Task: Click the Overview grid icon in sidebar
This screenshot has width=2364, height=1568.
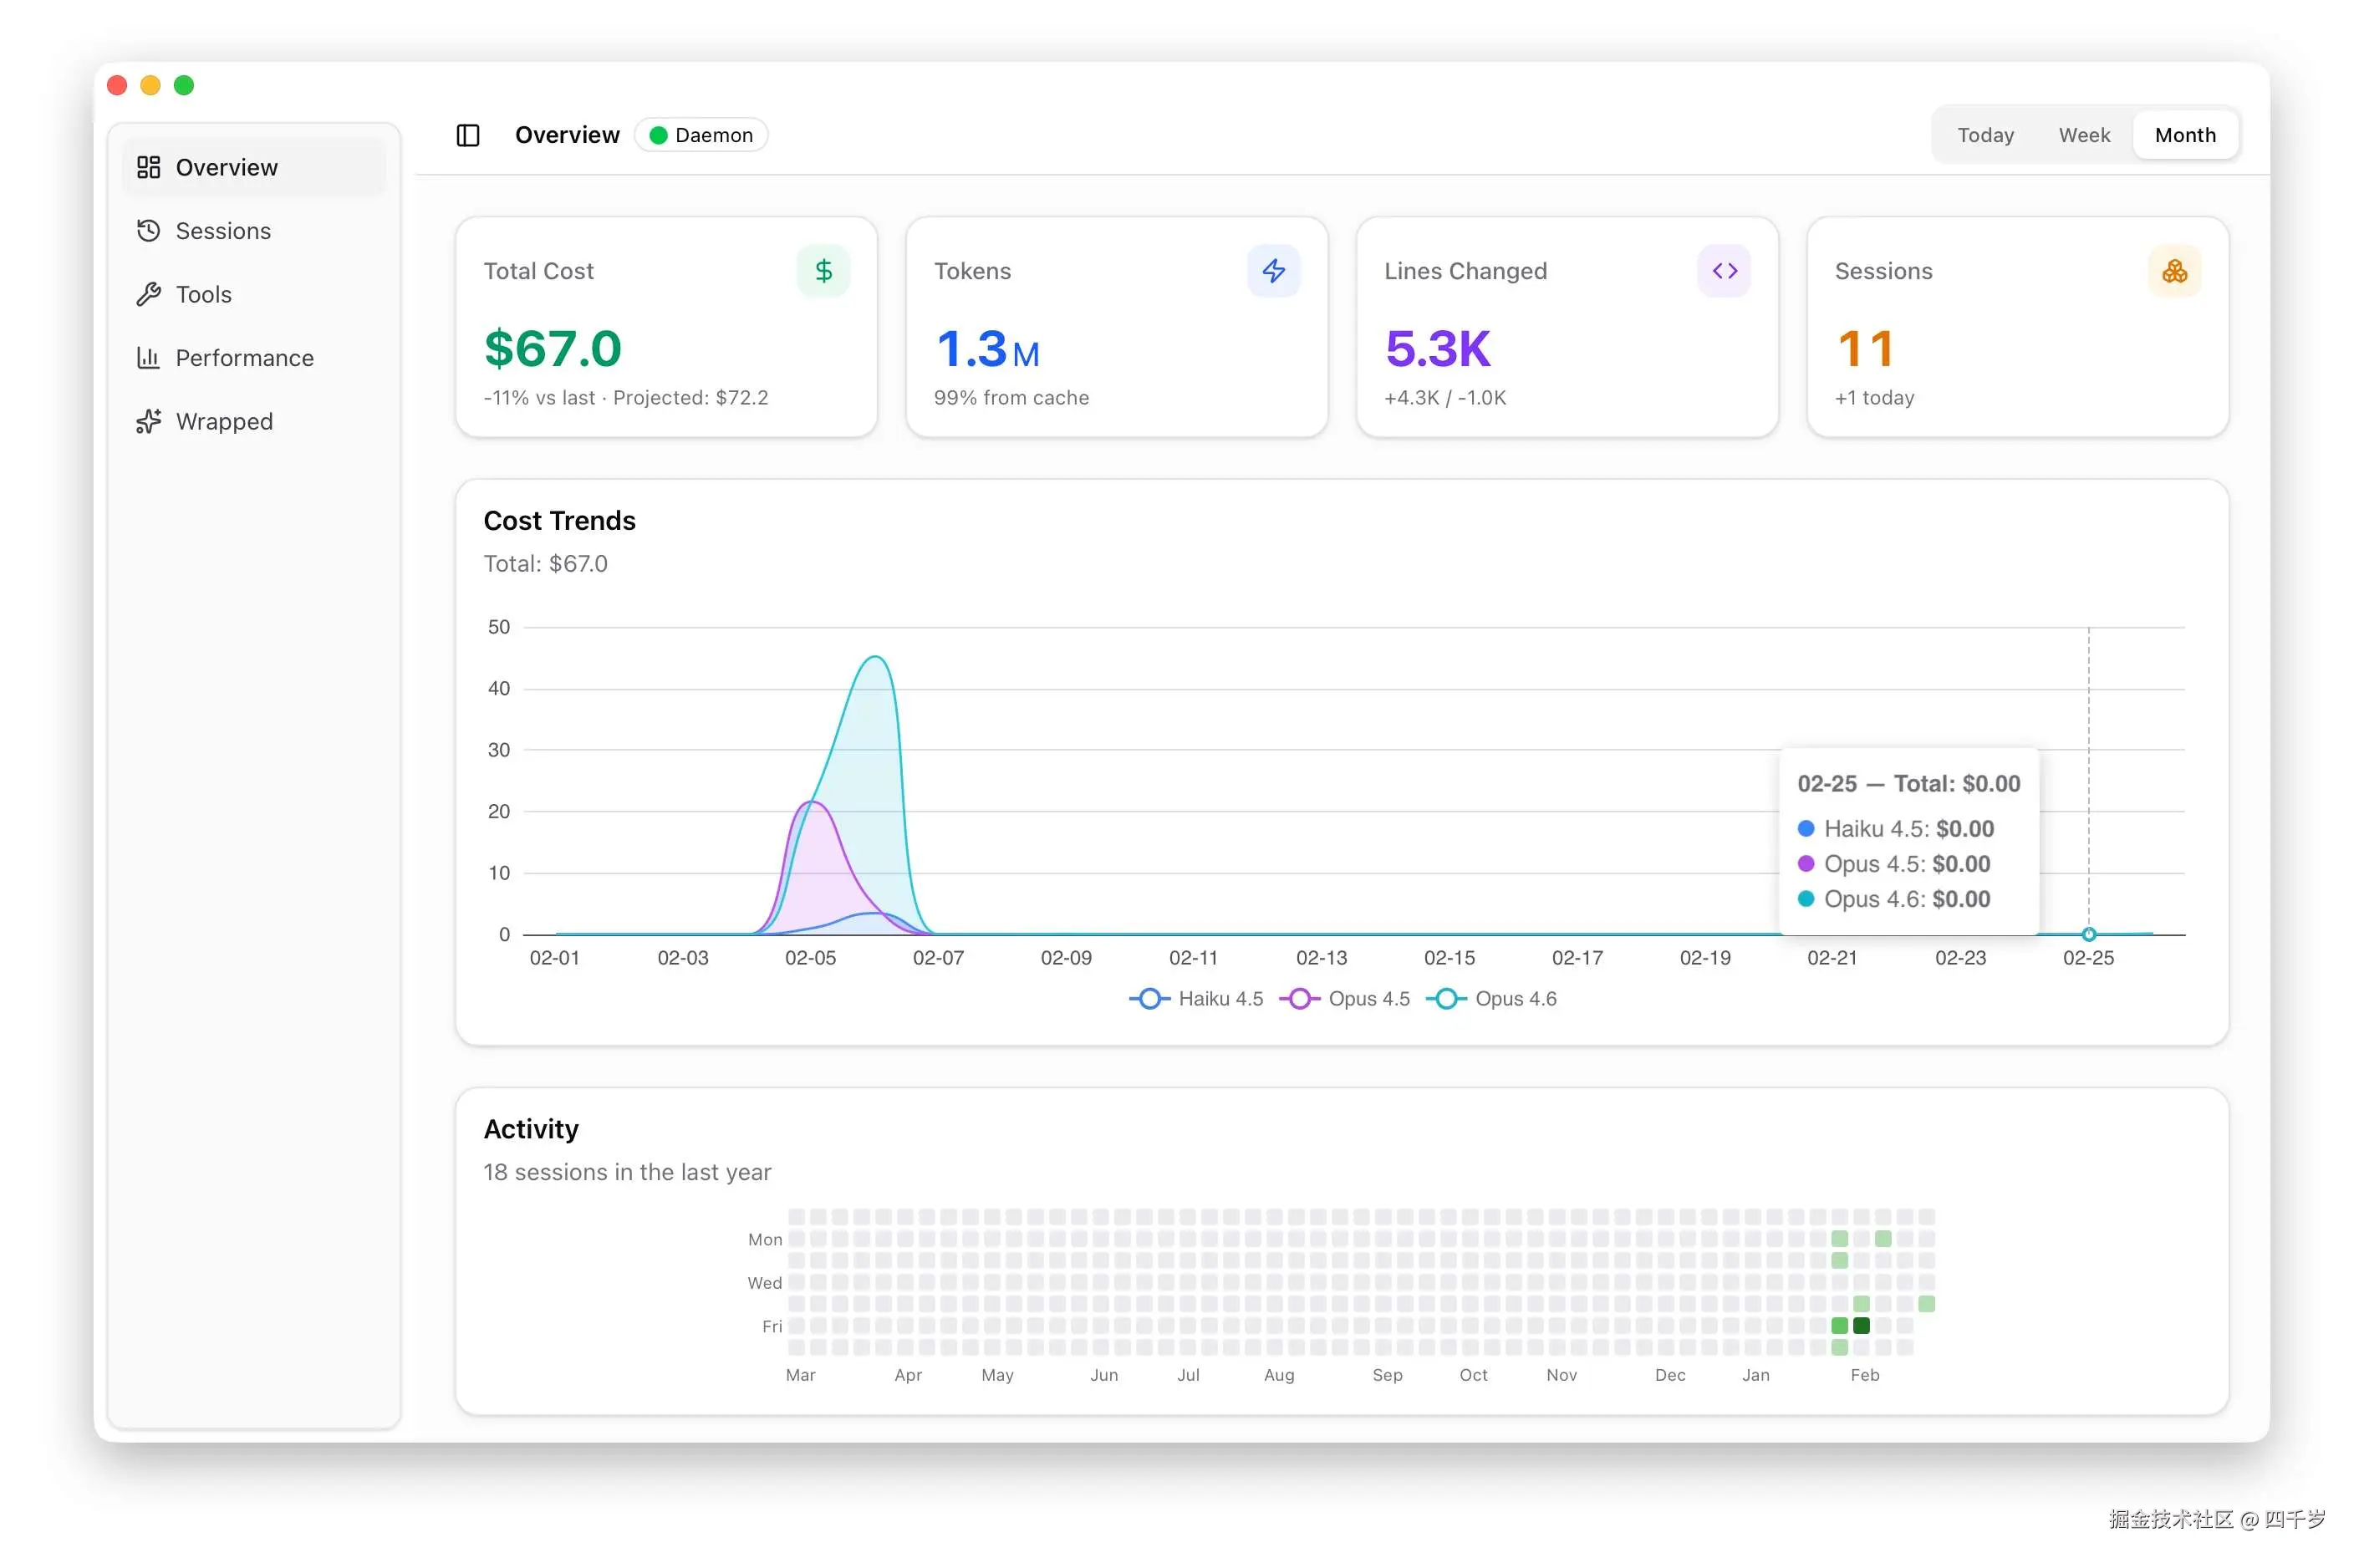Action: click(x=149, y=167)
